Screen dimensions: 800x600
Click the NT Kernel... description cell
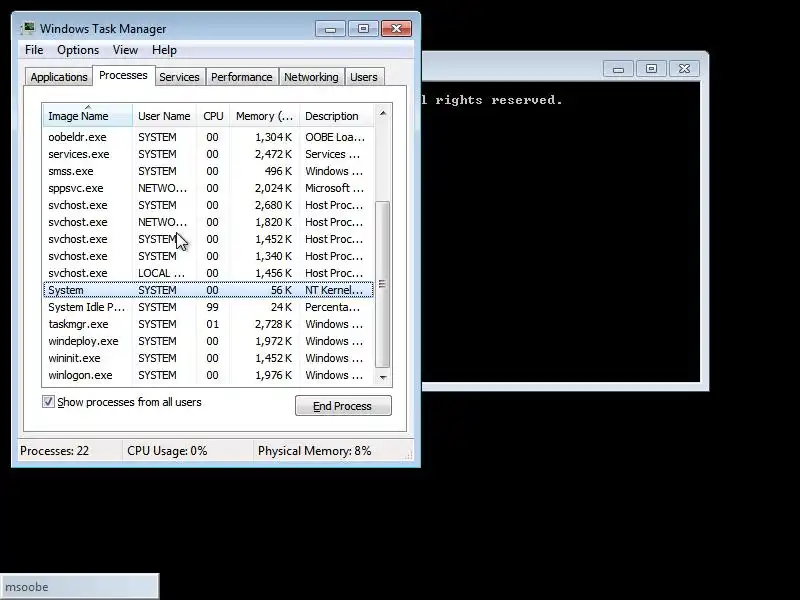[x=334, y=290]
